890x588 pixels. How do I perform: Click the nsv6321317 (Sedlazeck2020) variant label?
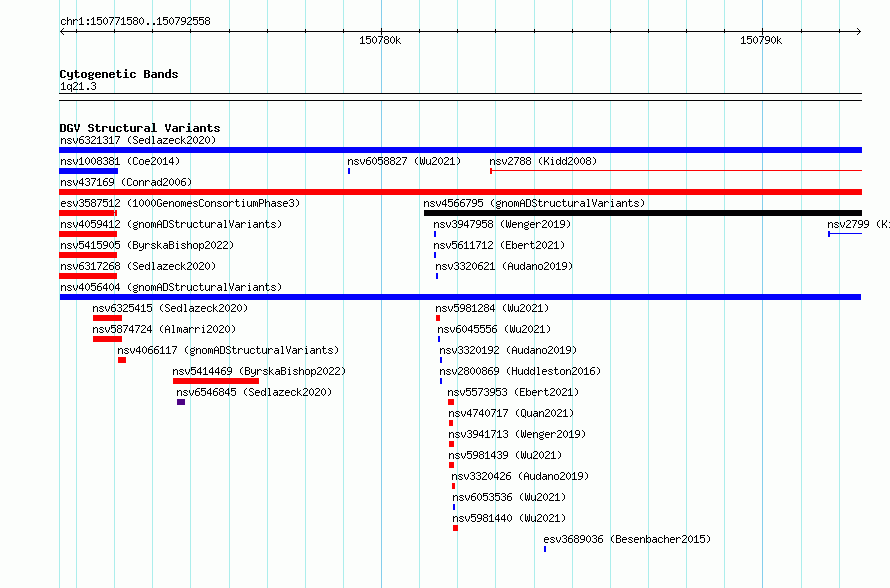coord(138,140)
